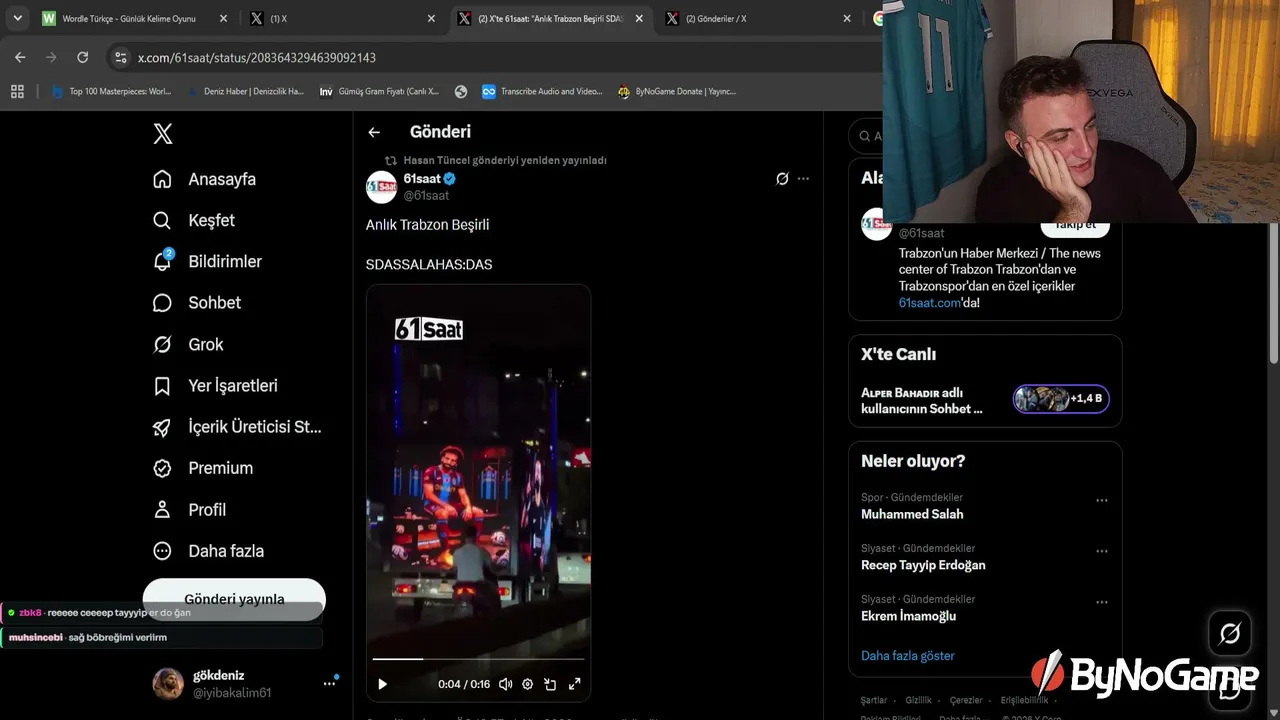Open Grok from the sidebar
1280x720 pixels.
(188, 344)
